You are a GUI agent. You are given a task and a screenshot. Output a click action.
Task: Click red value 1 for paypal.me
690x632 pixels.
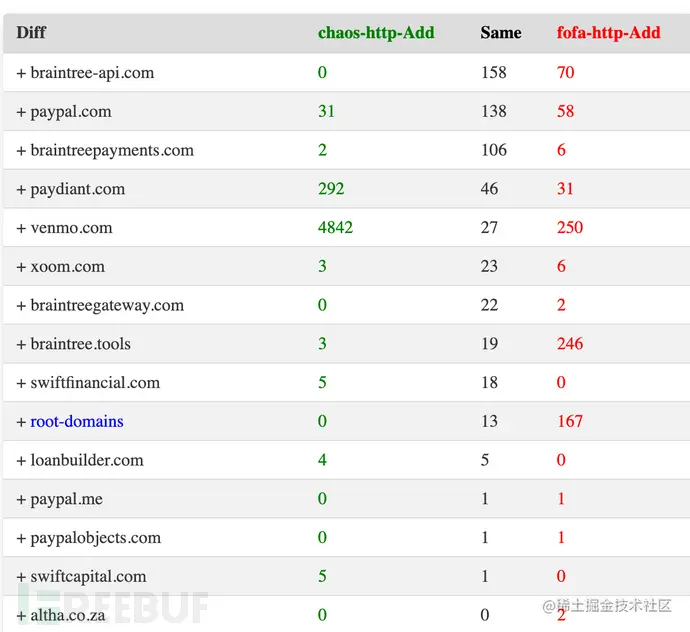coord(562,499)
